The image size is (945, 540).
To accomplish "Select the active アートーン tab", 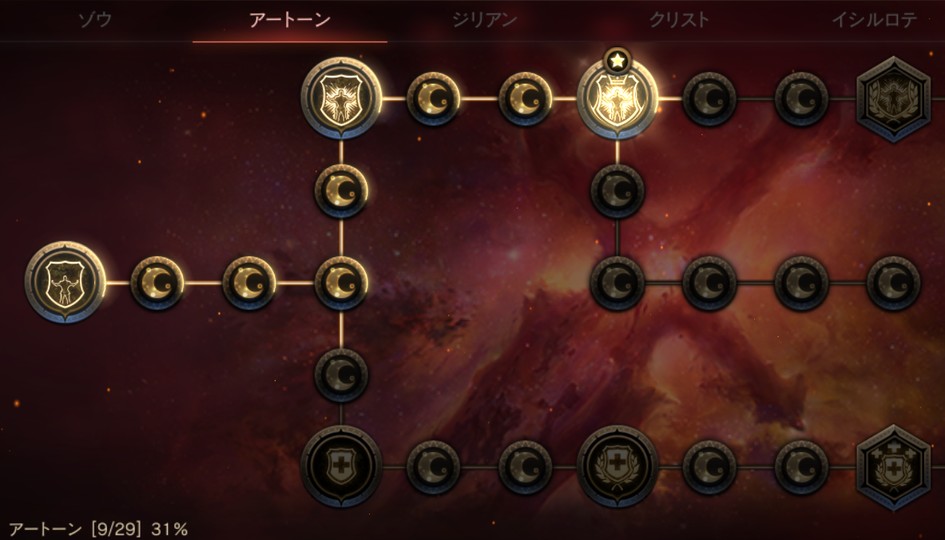I will pos(290,20).
